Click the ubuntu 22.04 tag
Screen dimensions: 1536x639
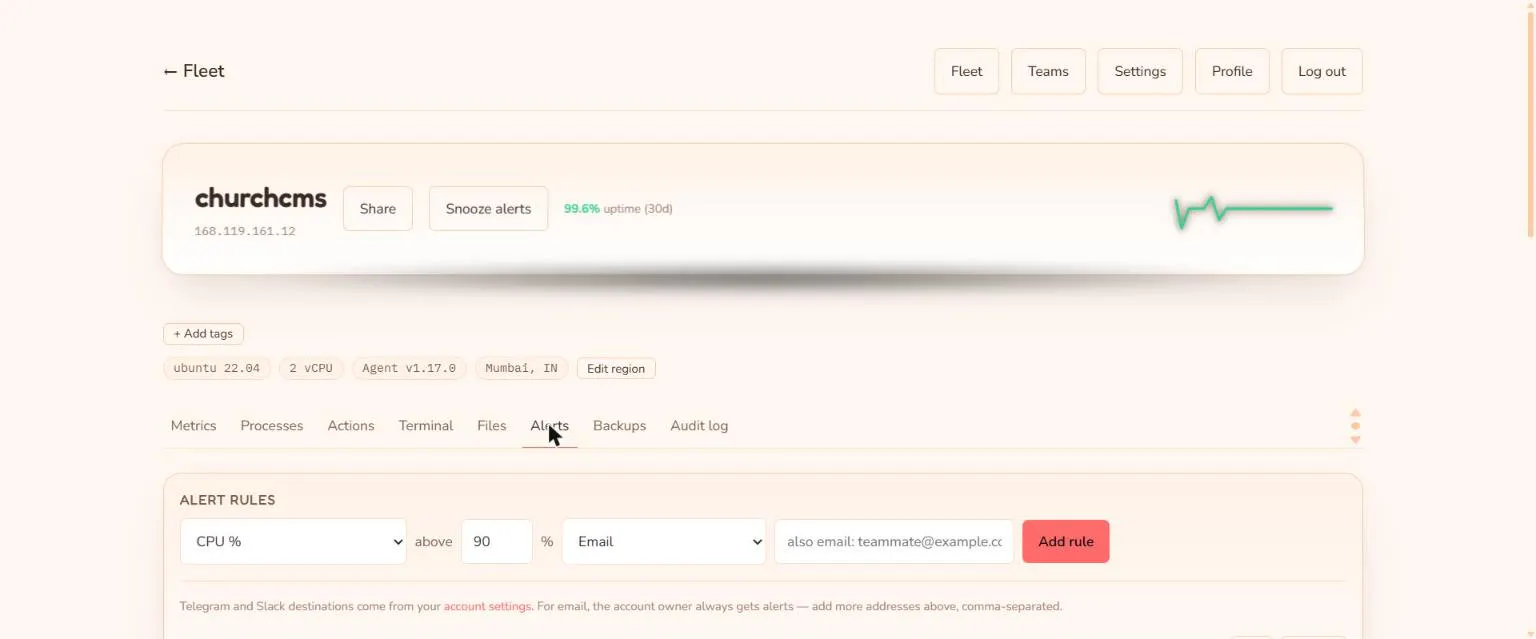[217, 368]
